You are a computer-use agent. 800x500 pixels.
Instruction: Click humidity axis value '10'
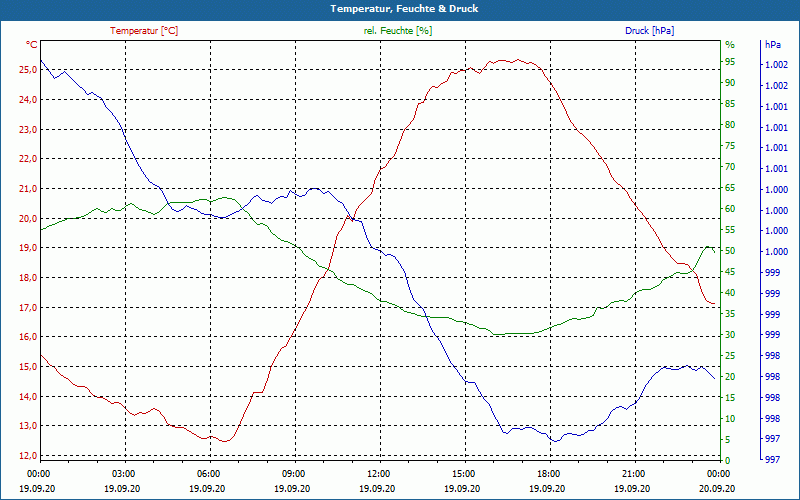730,419
